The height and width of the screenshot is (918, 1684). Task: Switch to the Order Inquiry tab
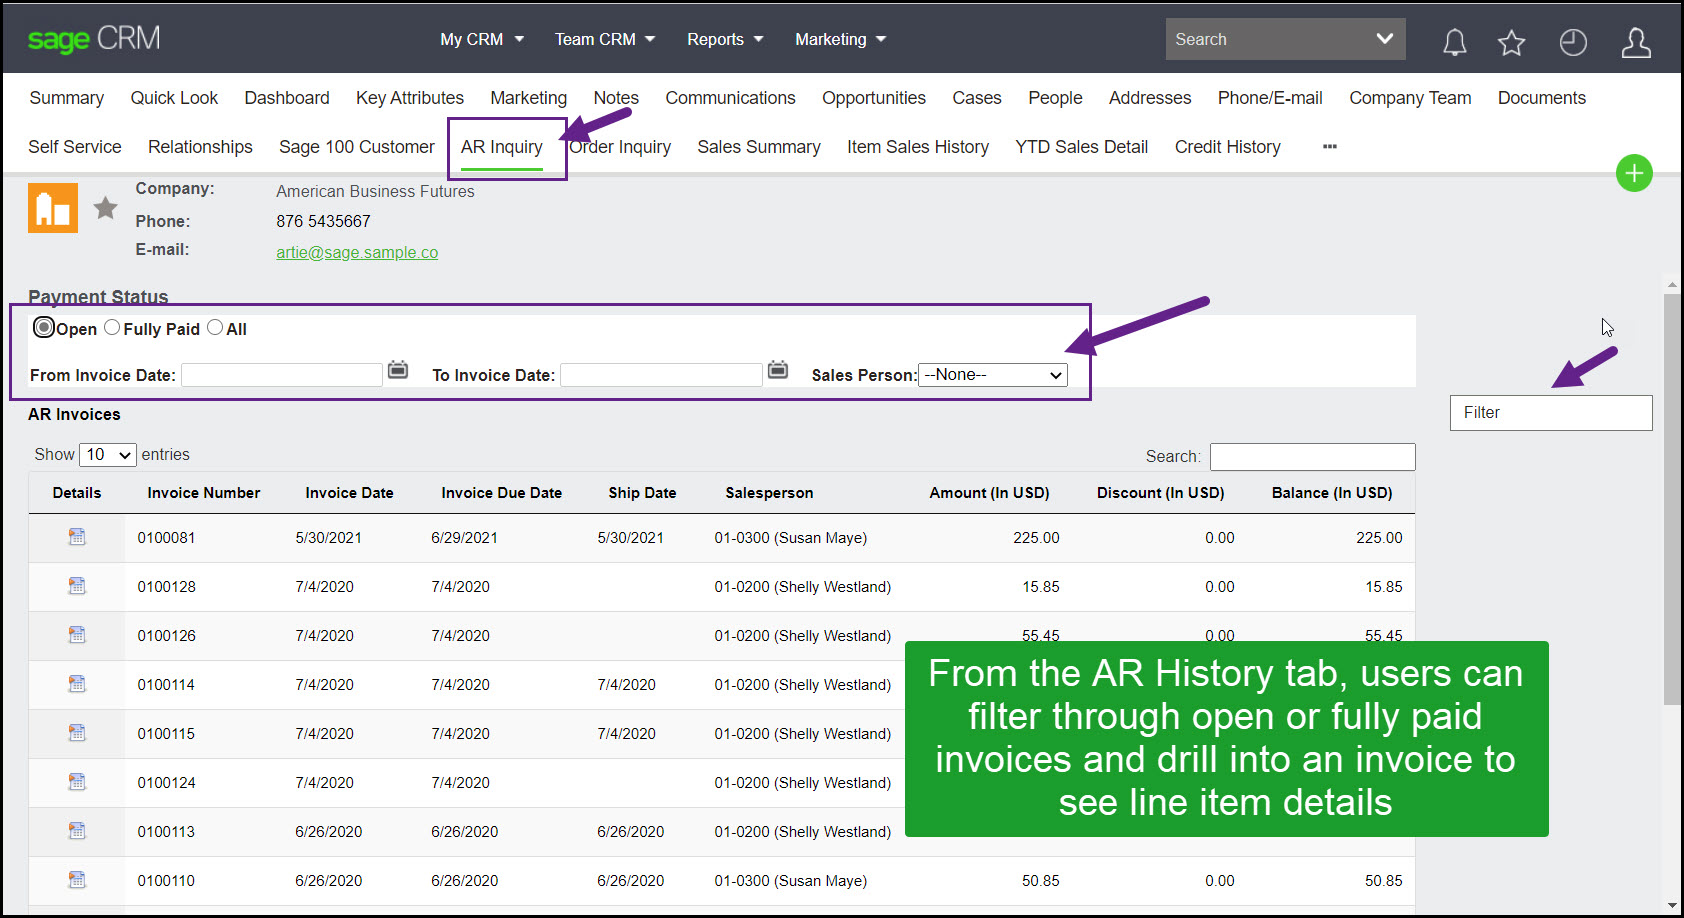[x=621, y=147]
